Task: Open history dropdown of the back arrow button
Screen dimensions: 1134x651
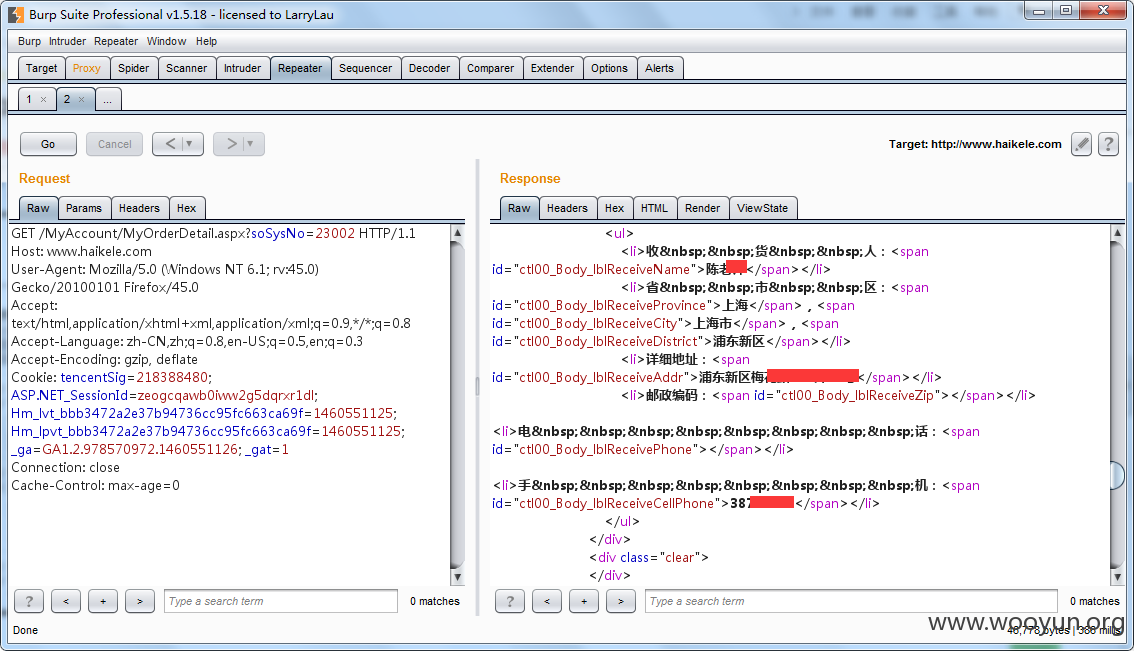Action: (189, 144)
